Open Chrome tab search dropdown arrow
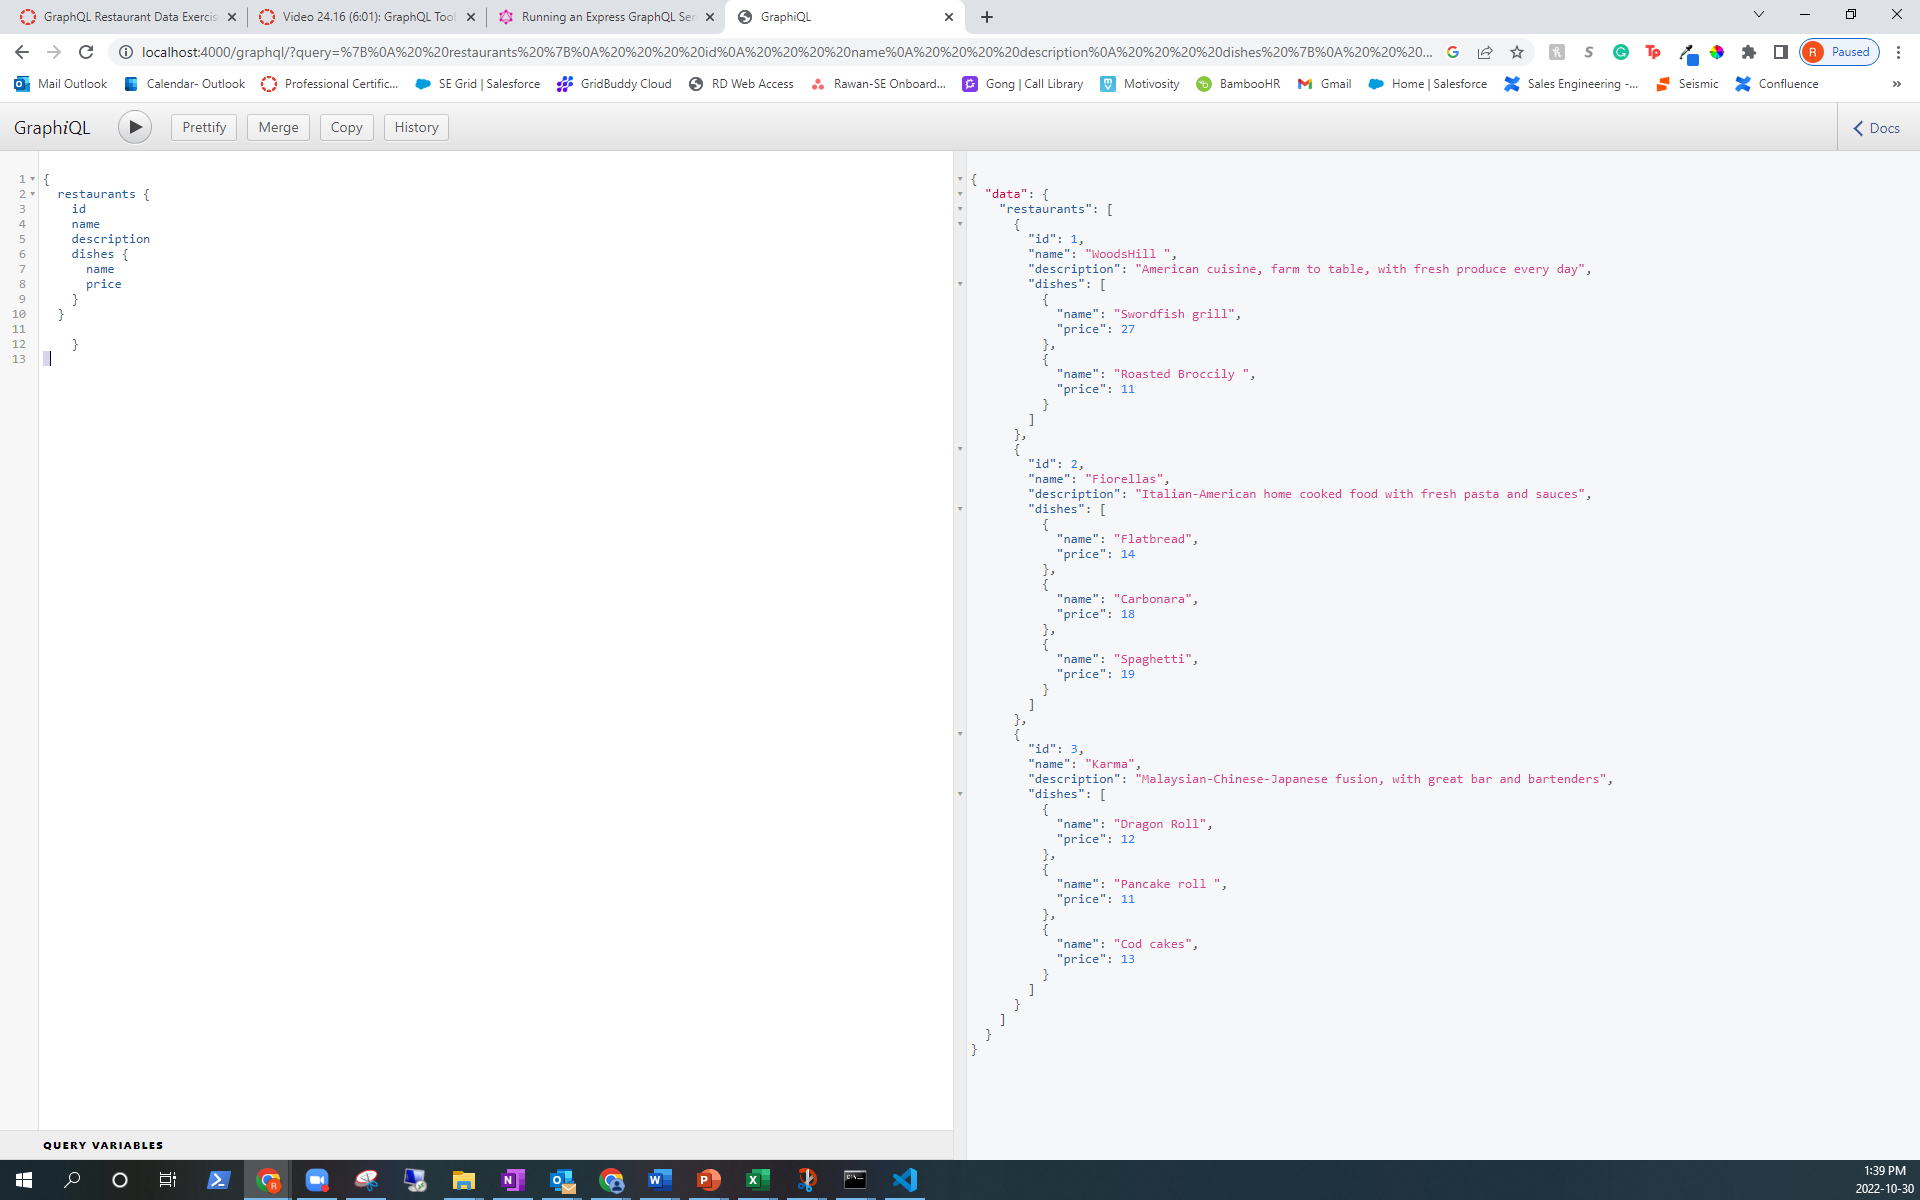Screen dimensions: 1920x1200 [1759, 15]
